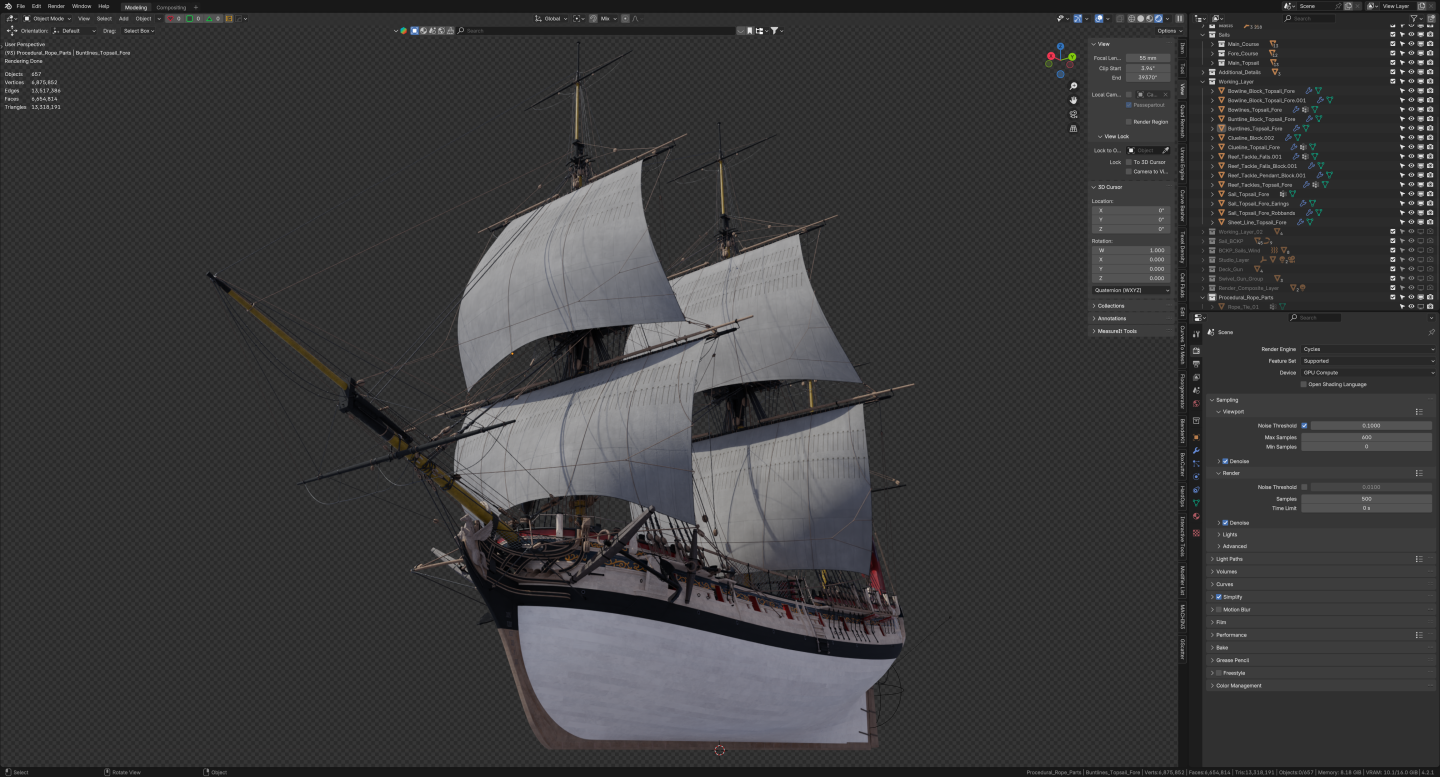Add a new workspace tab
1440x777 pixels.
click(196, 7)
